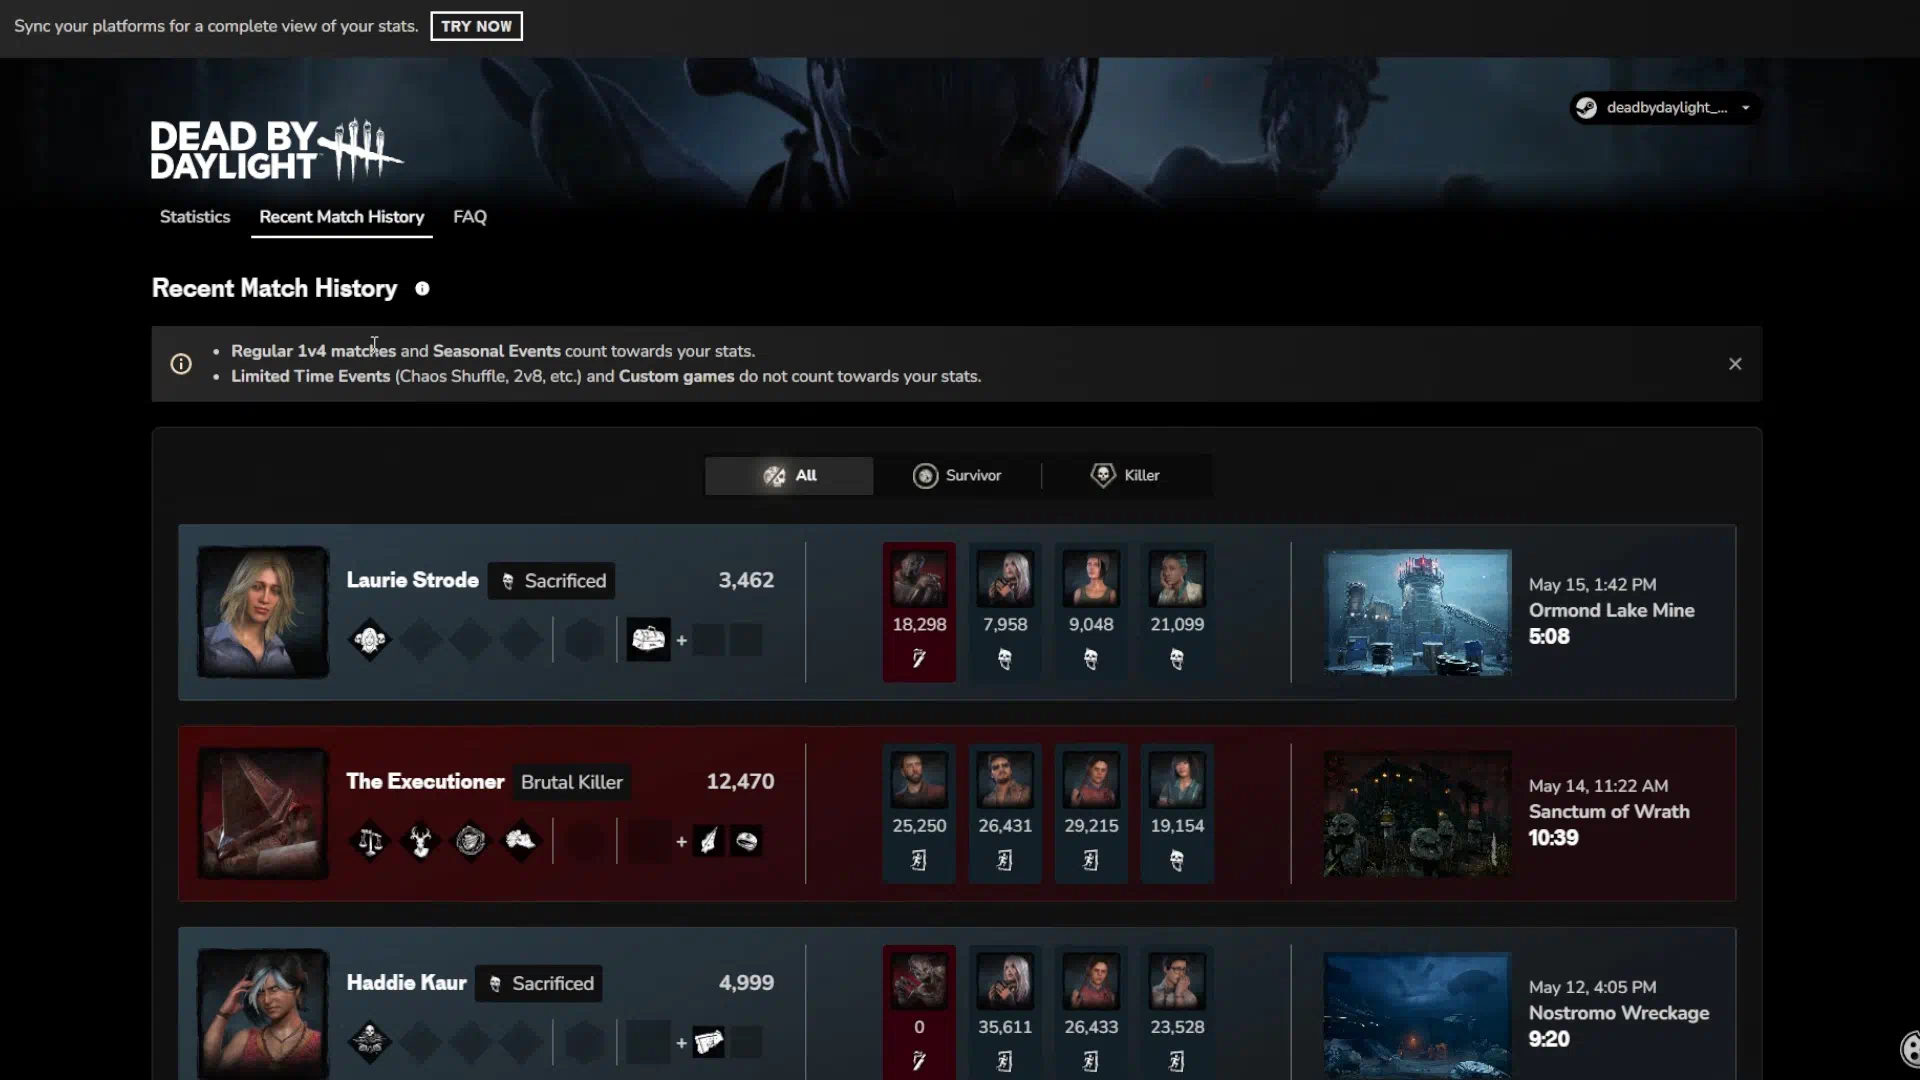1920x1080 pixels.
Task: Filter matches by Survivor role
Action: coord(957,476)
